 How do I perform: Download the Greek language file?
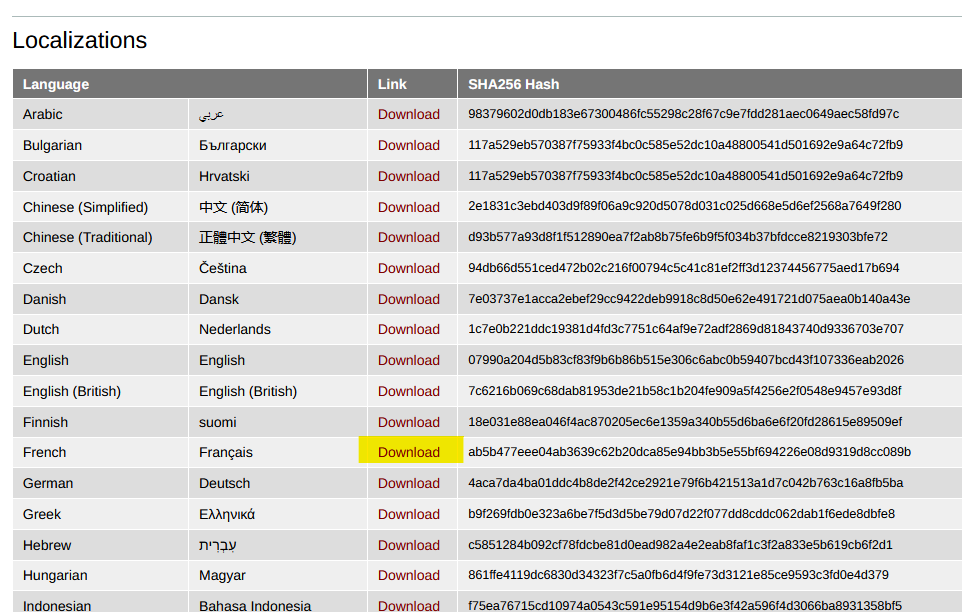click(x=408, y=514)
